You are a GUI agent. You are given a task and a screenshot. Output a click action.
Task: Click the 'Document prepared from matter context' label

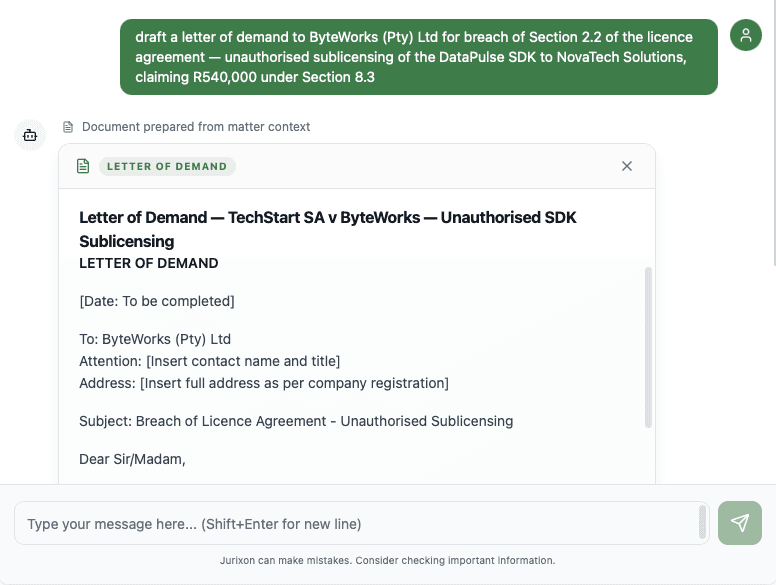pyautogui.click(x=196, y=127)
